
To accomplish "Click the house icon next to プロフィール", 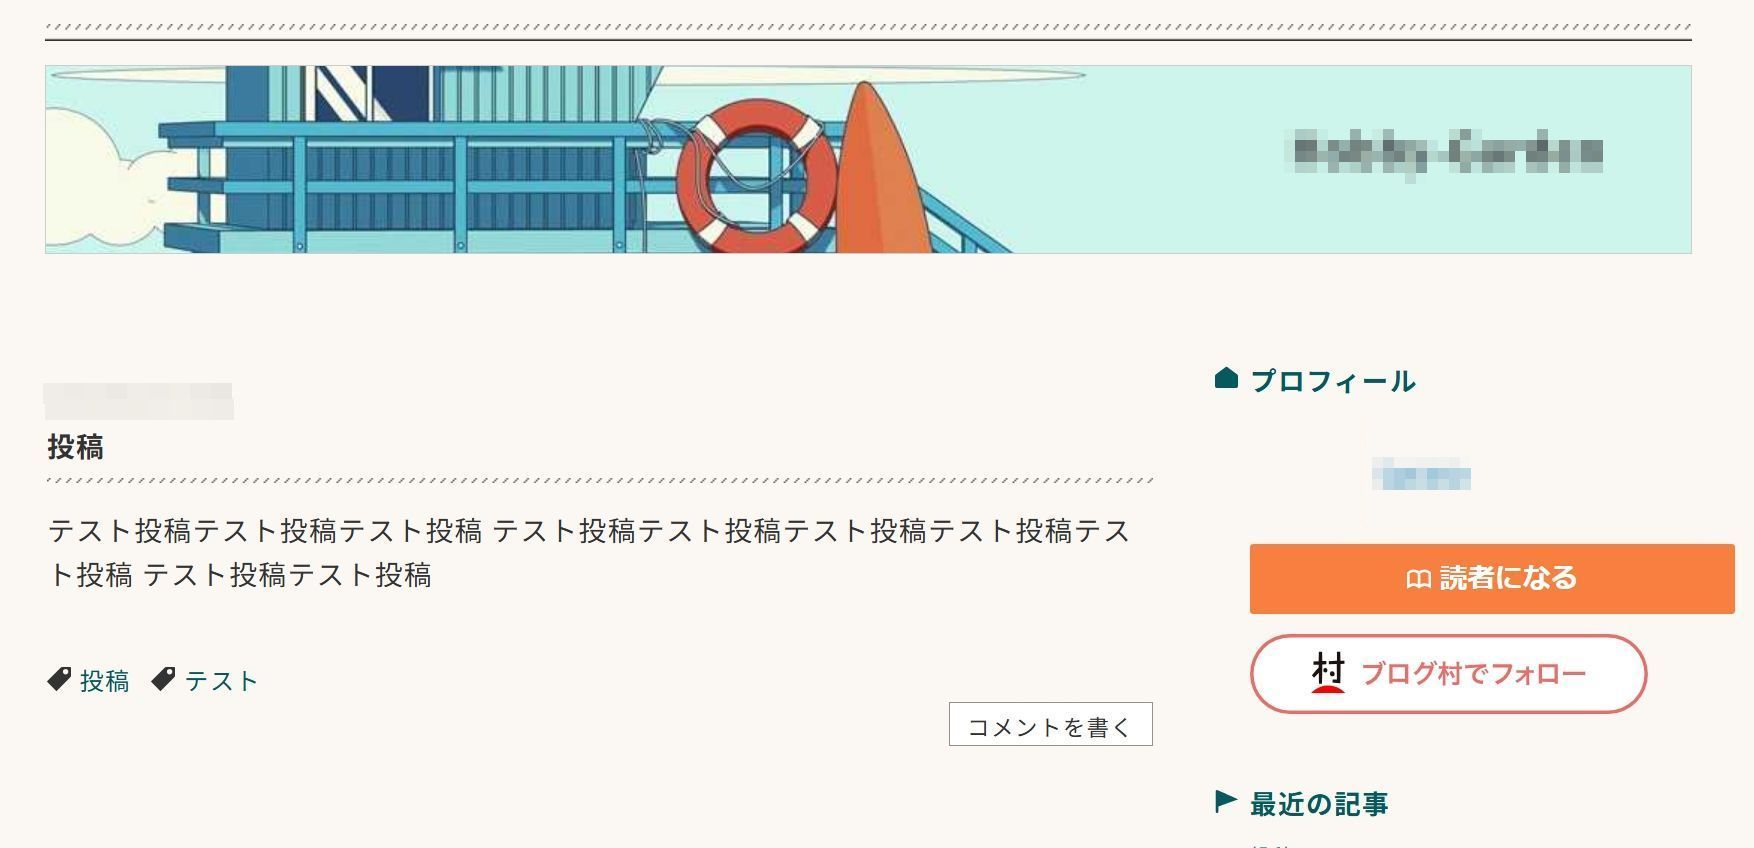I will coord(1226,379).
